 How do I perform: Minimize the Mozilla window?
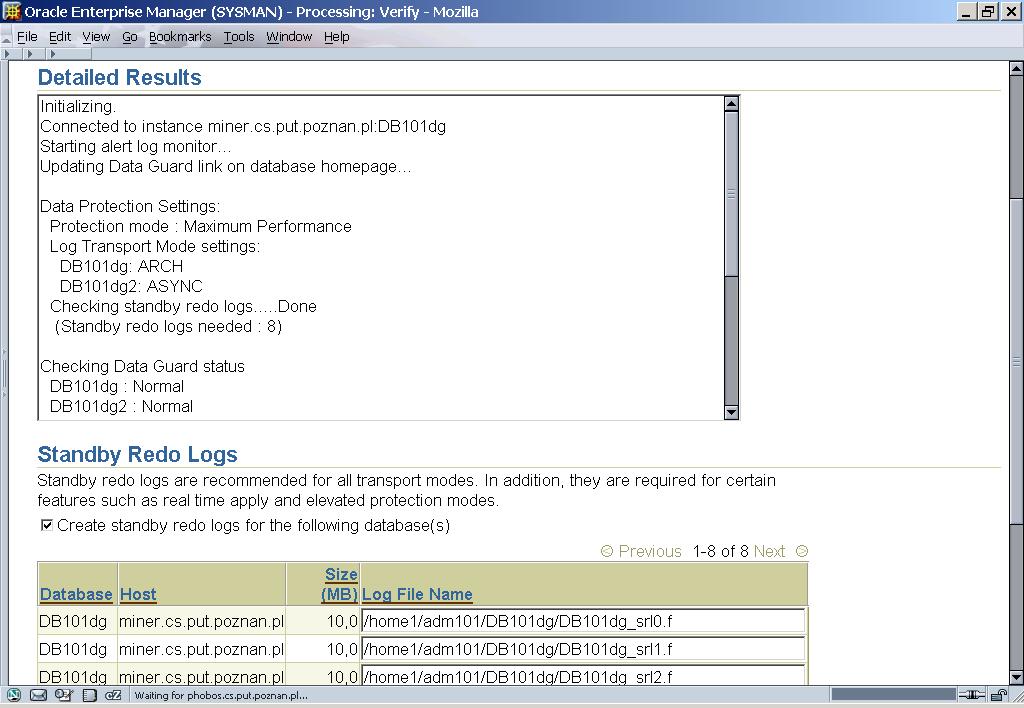967,11
